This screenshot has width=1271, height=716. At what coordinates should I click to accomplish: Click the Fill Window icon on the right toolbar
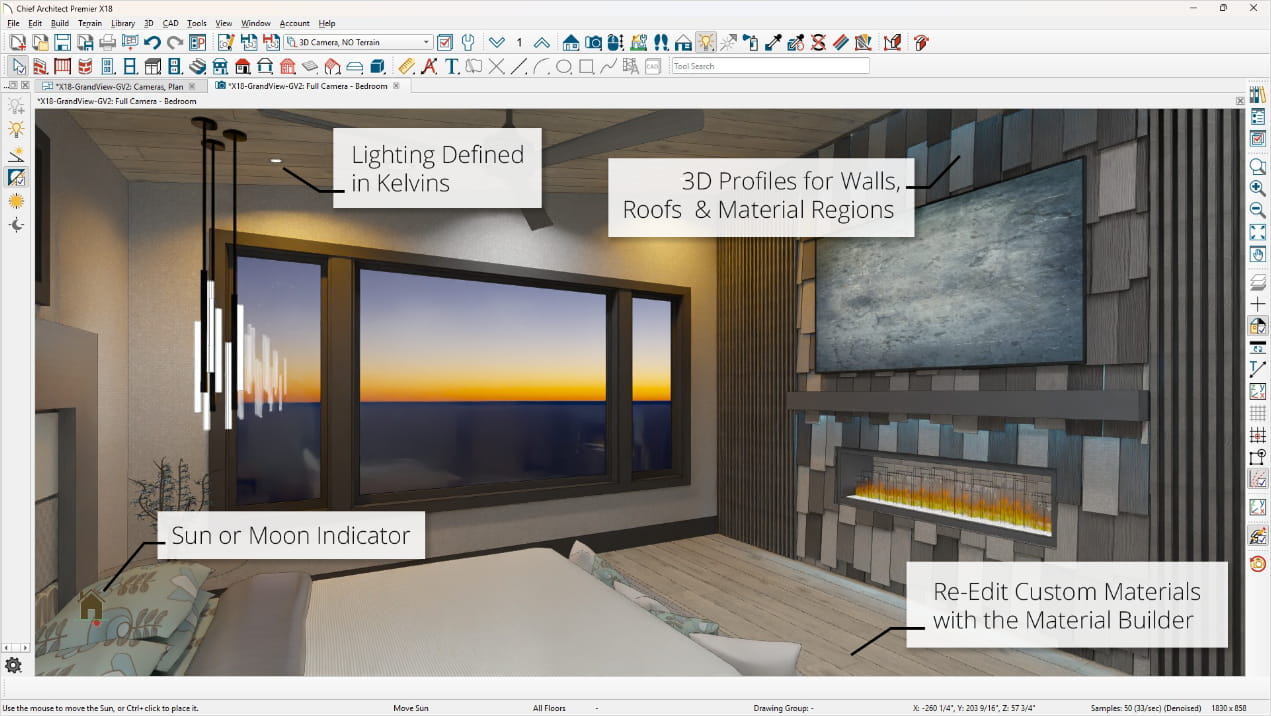(x=1258, y=232)
